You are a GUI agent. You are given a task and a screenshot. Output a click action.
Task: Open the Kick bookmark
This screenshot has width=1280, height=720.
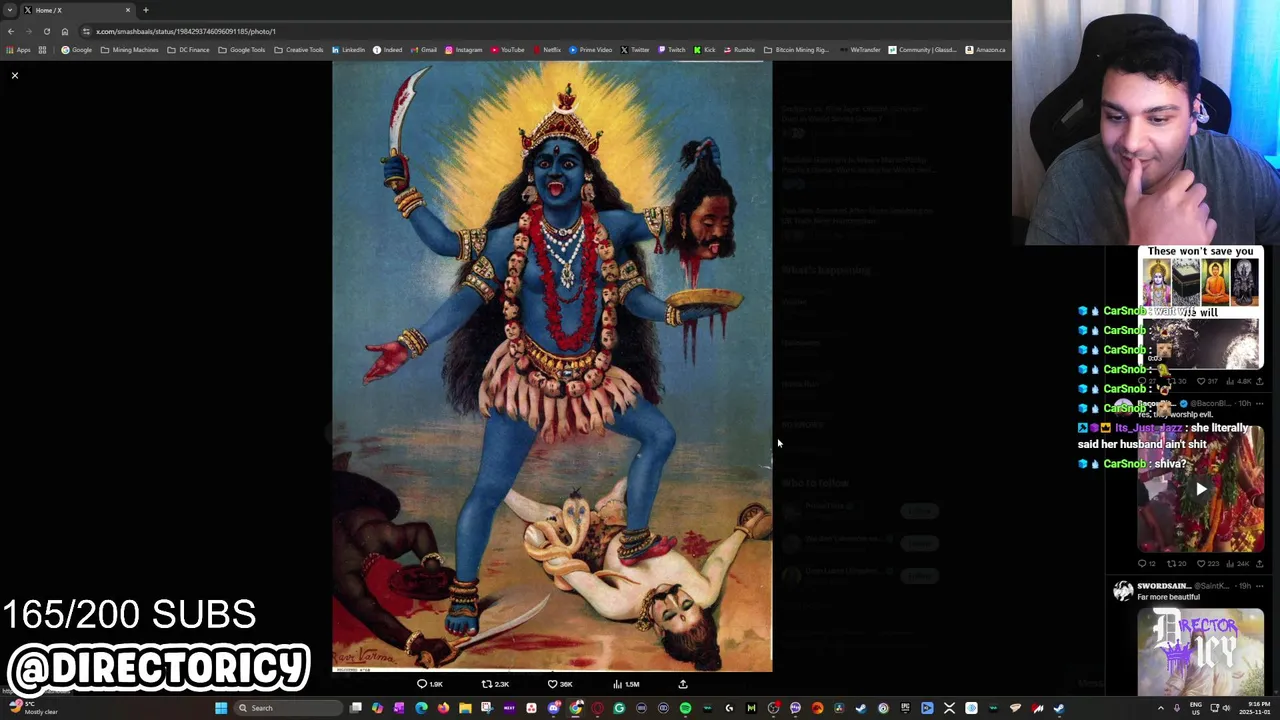704,50
